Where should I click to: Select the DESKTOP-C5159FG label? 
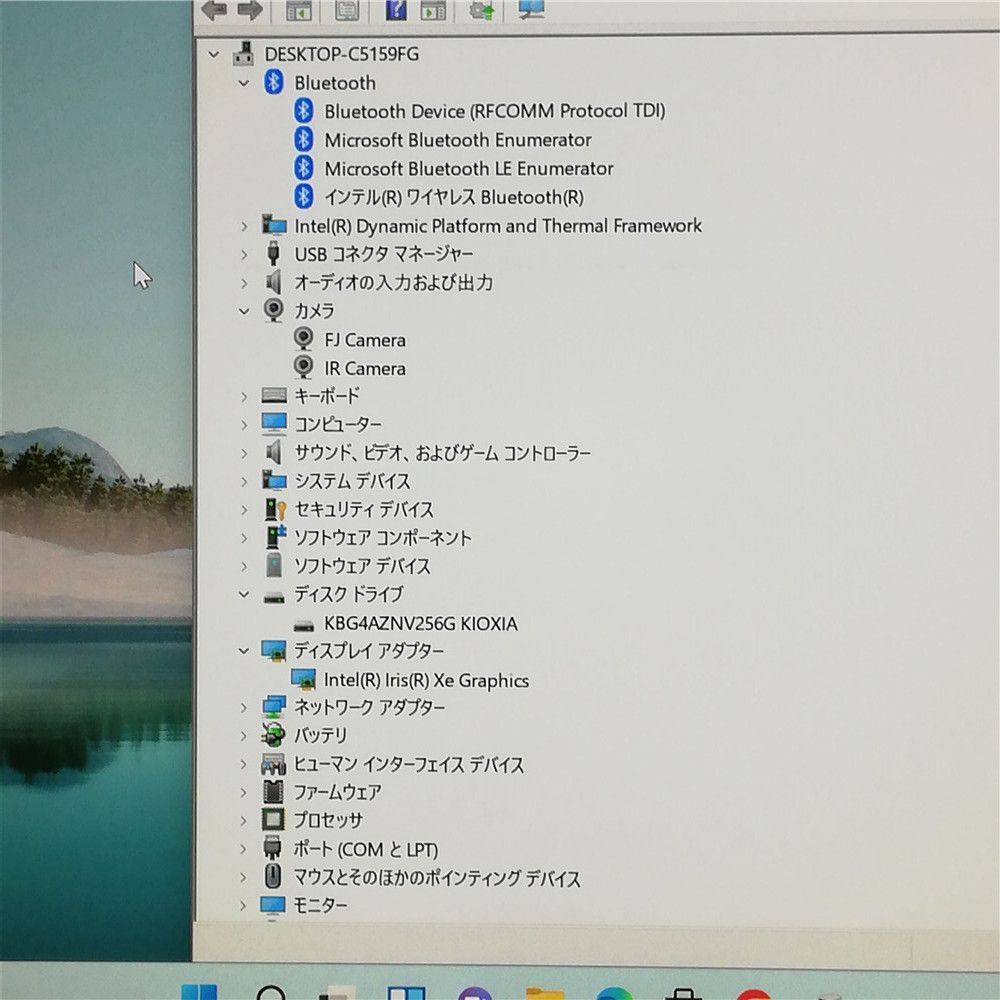tap(342, 54)
